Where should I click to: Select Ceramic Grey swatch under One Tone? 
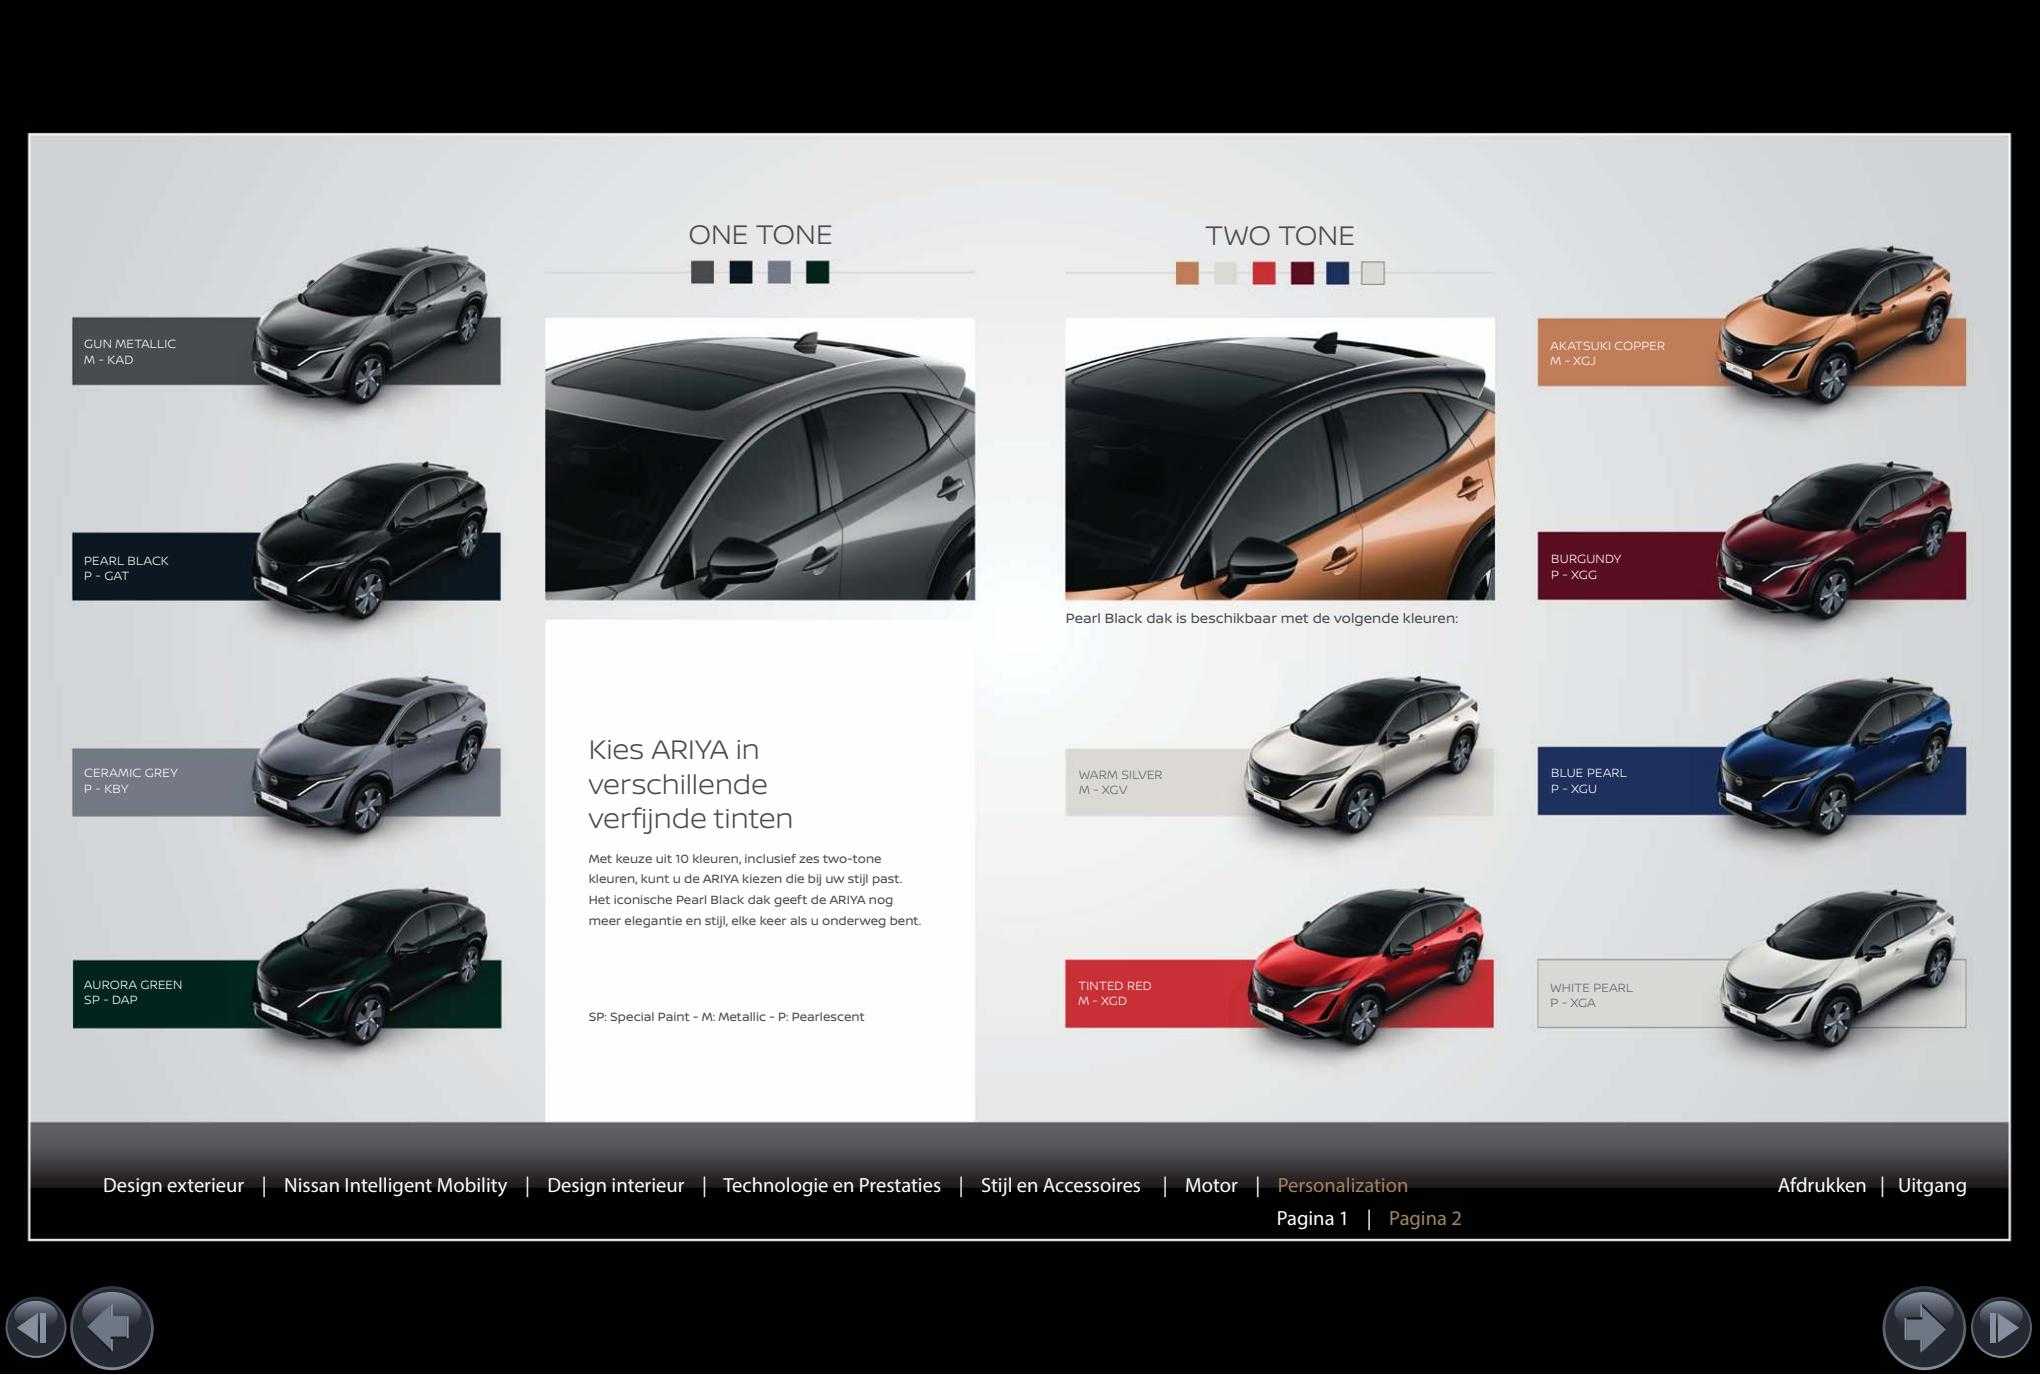779,272
